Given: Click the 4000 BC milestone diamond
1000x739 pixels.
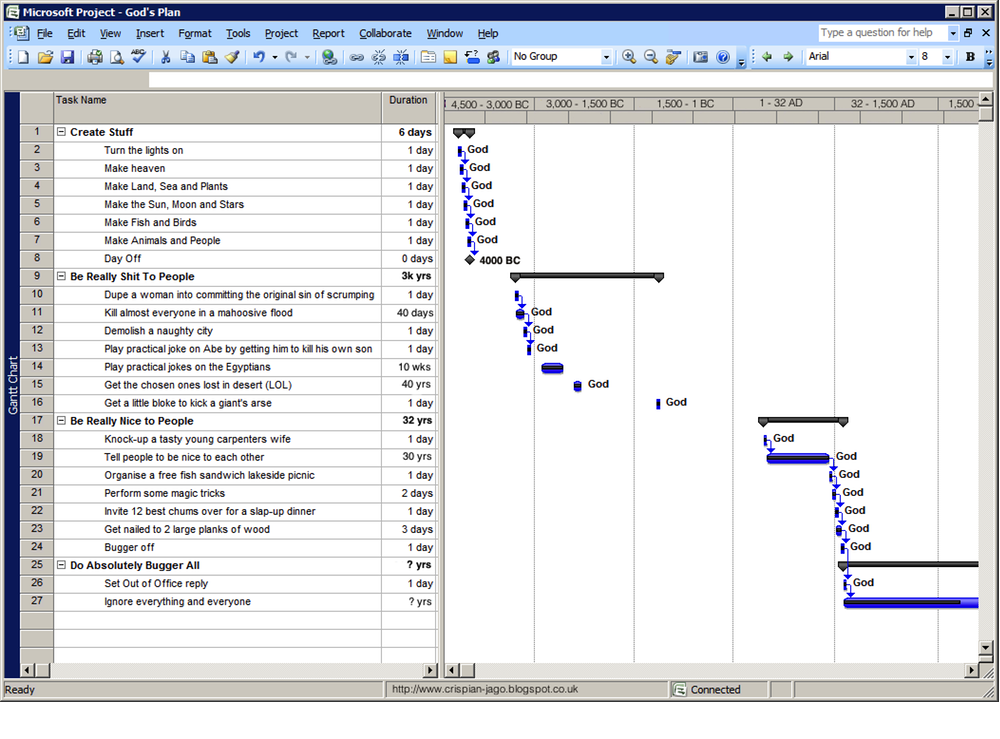Looking at the screenshot, I should coord(470,260).
